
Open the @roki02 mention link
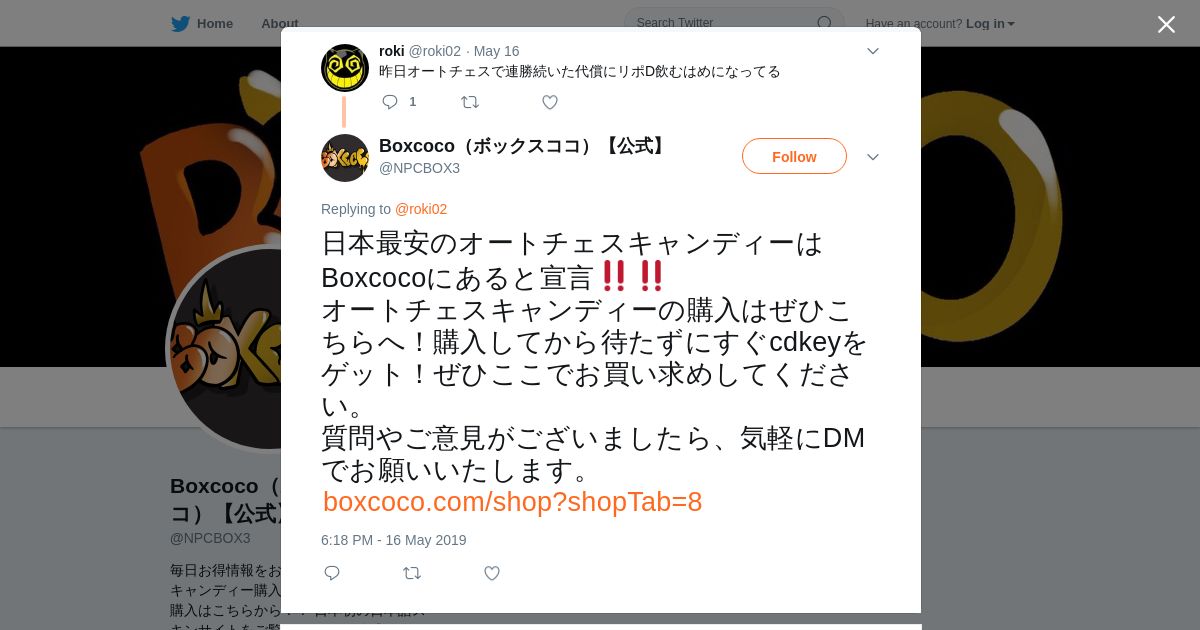(x=421, y=209)
